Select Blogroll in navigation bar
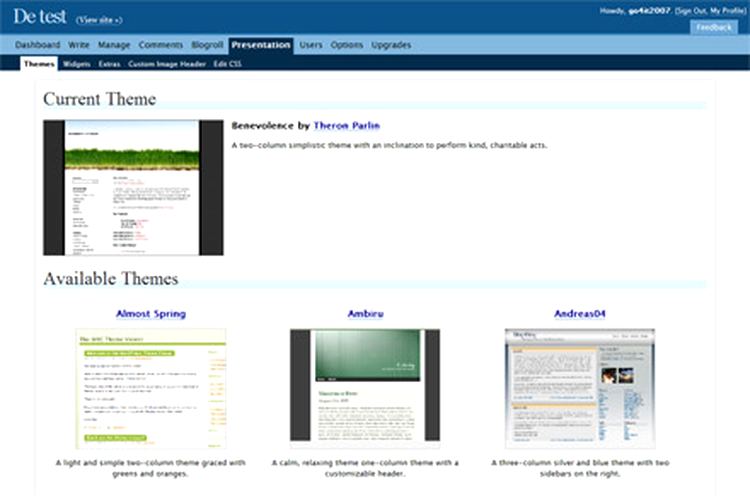 tap(207, 45)
